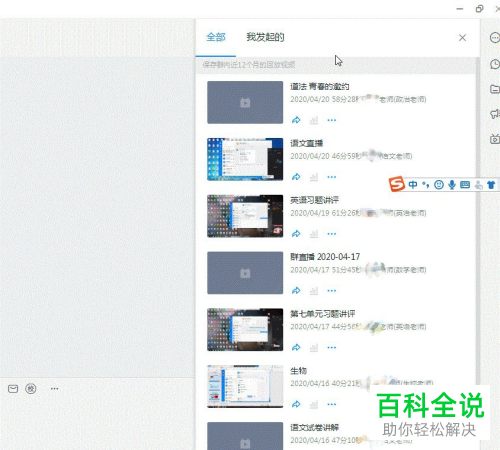Open the 语文试卷讲解 title
The image size is (500, 450).
(x=314, y=427)
